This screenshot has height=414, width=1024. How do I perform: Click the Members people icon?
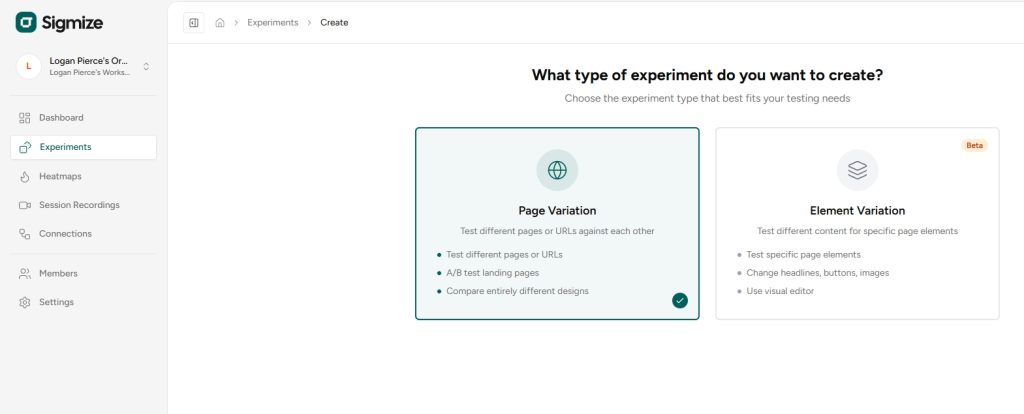pyautogui.click(x=25, y=274)
